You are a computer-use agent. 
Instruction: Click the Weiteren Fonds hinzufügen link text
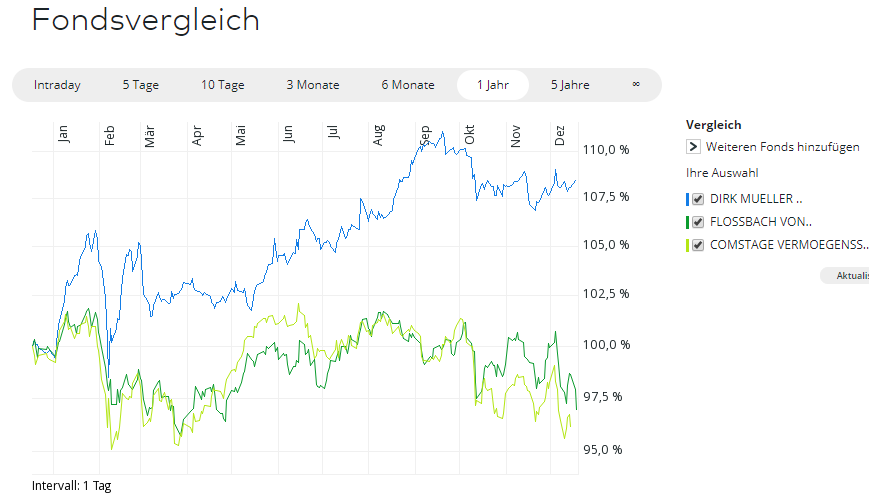[782, 147]
